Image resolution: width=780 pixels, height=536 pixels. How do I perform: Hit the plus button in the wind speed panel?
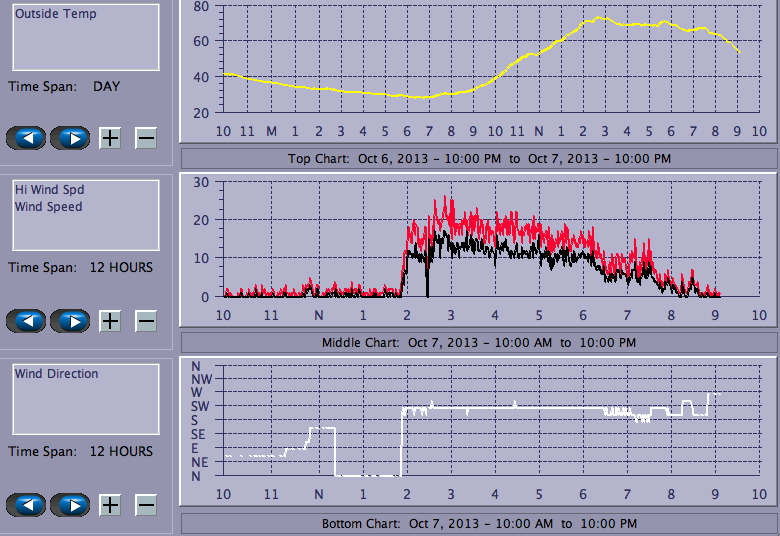point(110,321)
